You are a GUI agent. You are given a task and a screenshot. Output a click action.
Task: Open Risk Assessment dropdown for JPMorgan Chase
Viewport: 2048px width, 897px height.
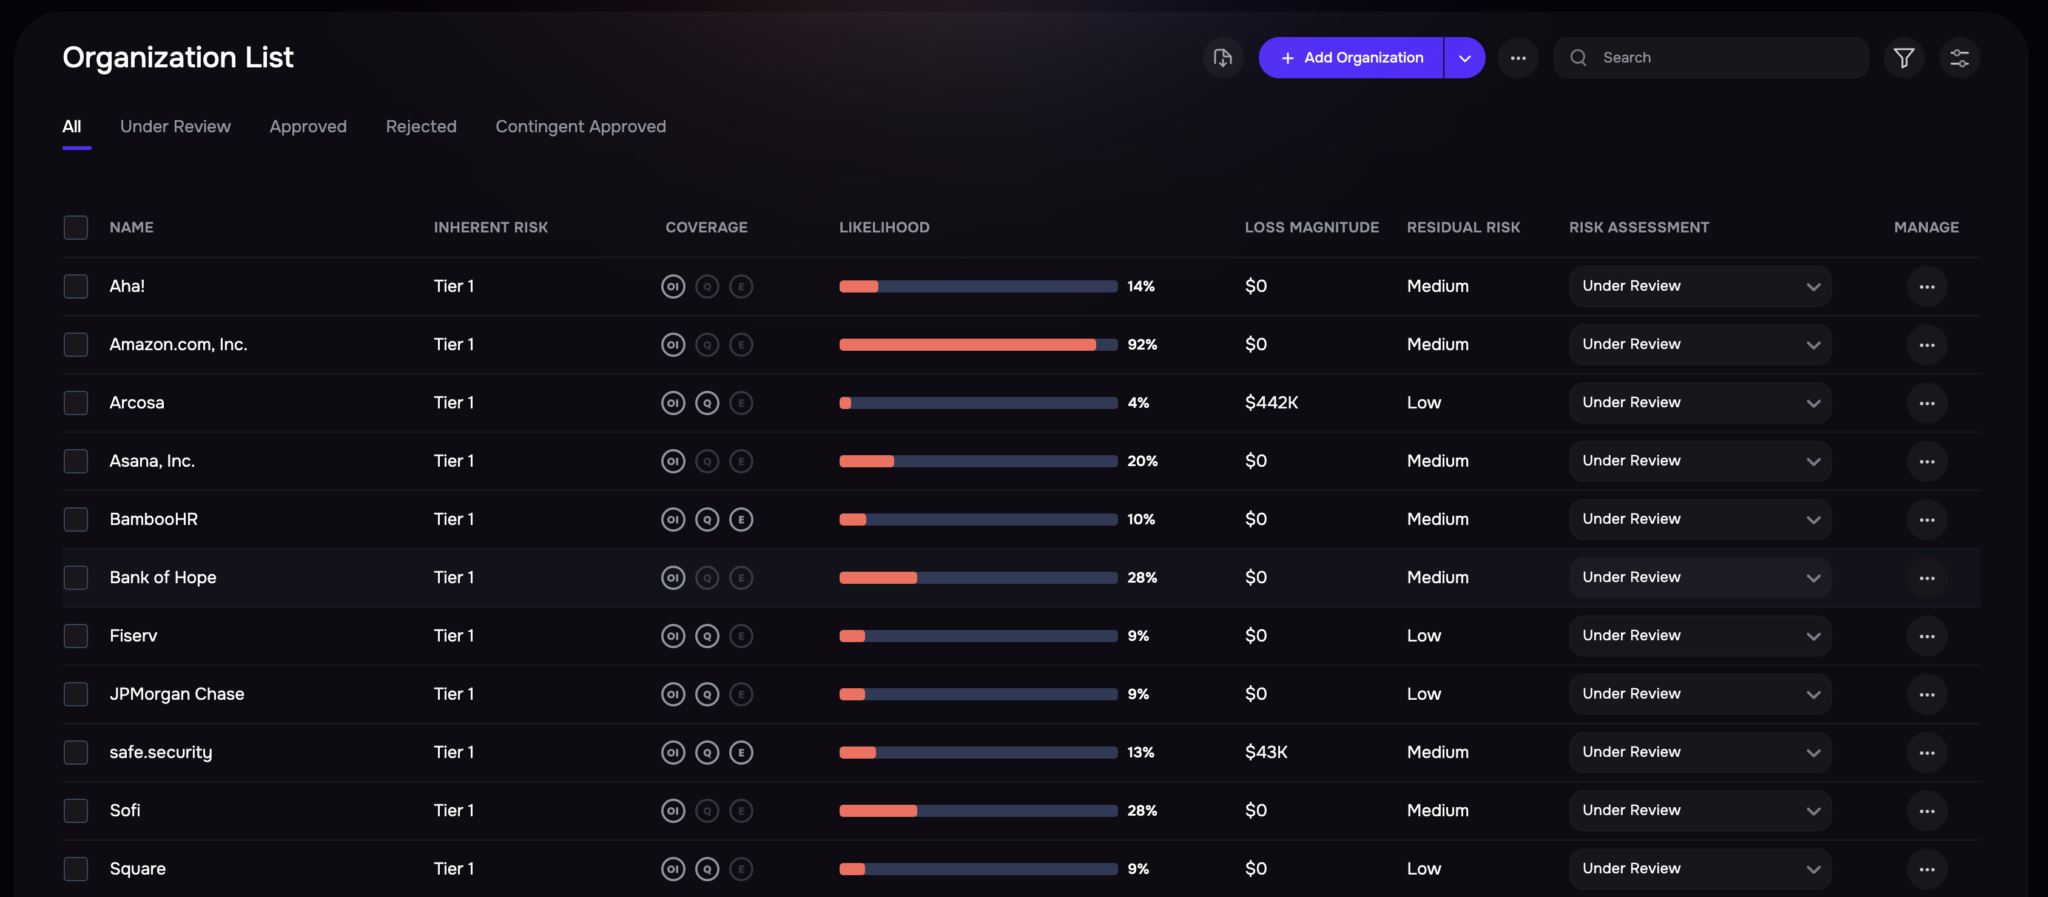tap(1699, 694)
